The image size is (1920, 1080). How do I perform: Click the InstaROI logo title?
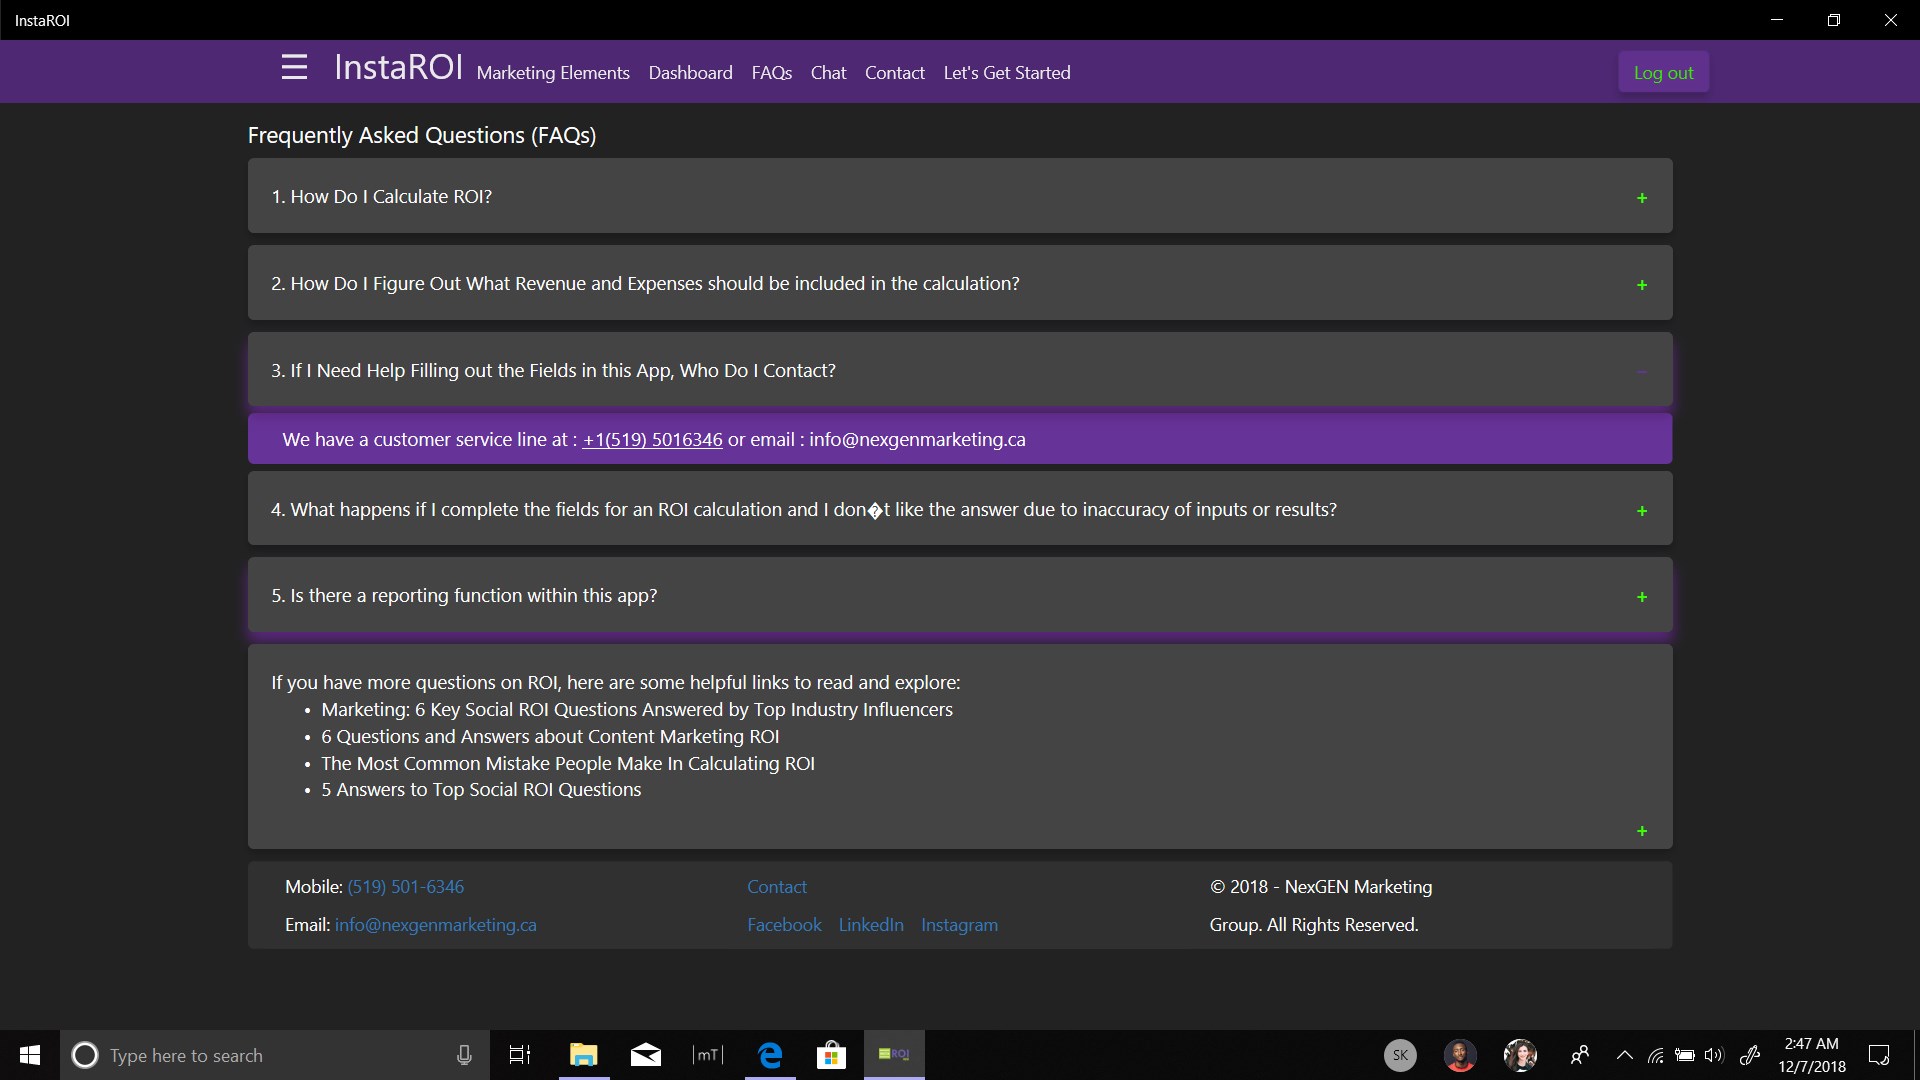[398, 67]
